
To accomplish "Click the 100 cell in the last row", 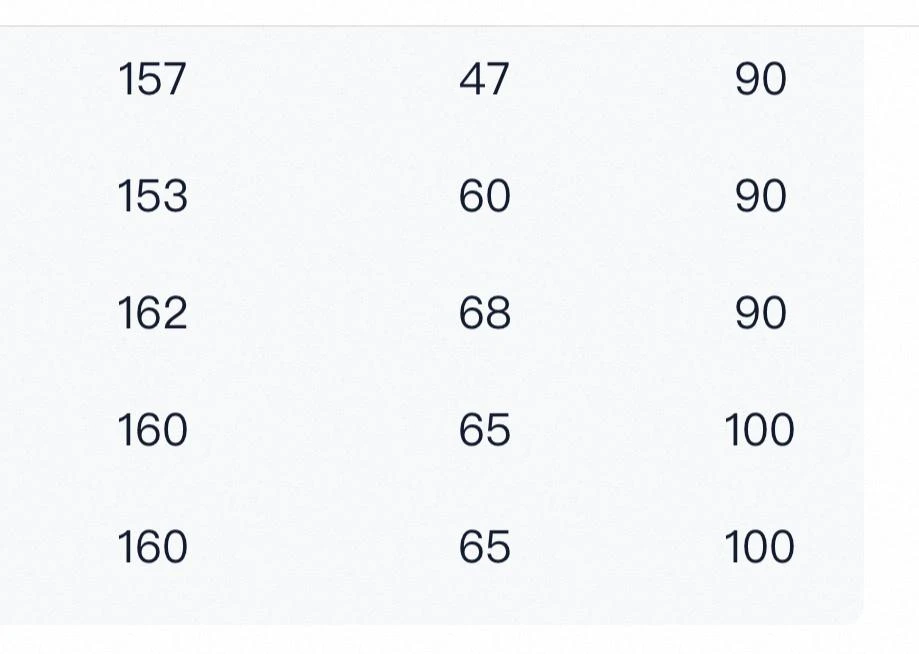I will click(x=759, y=547).
